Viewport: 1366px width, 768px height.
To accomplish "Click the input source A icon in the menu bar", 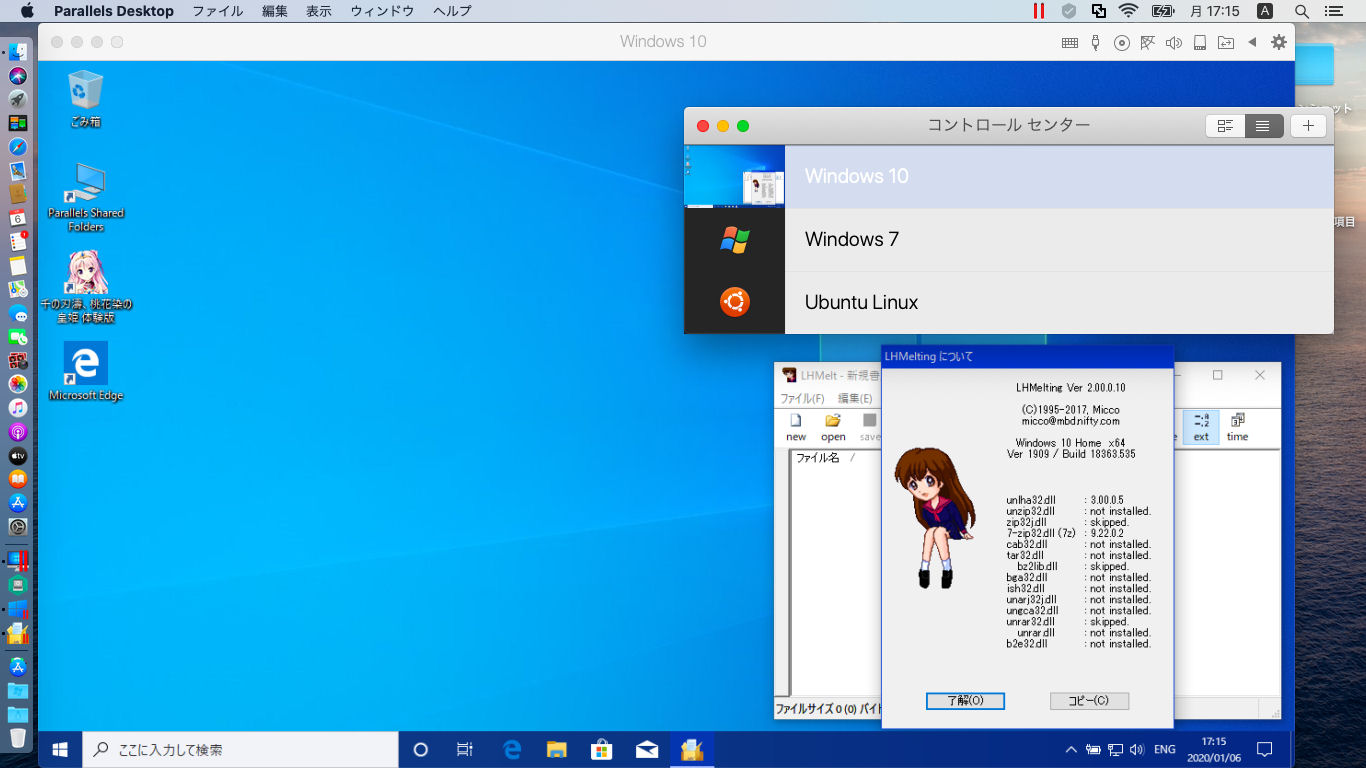I will click(x=1265, y=11).
